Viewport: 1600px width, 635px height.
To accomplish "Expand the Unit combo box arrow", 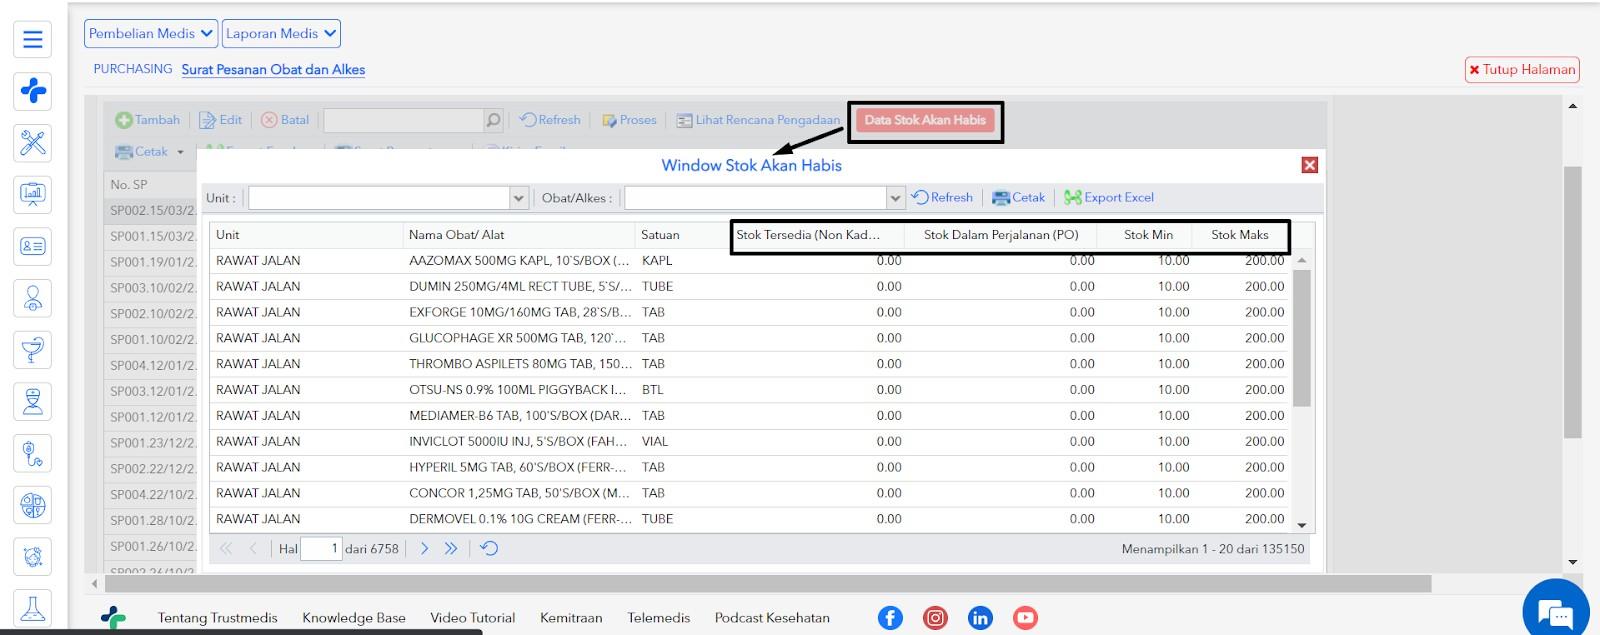I will point(519,198).
